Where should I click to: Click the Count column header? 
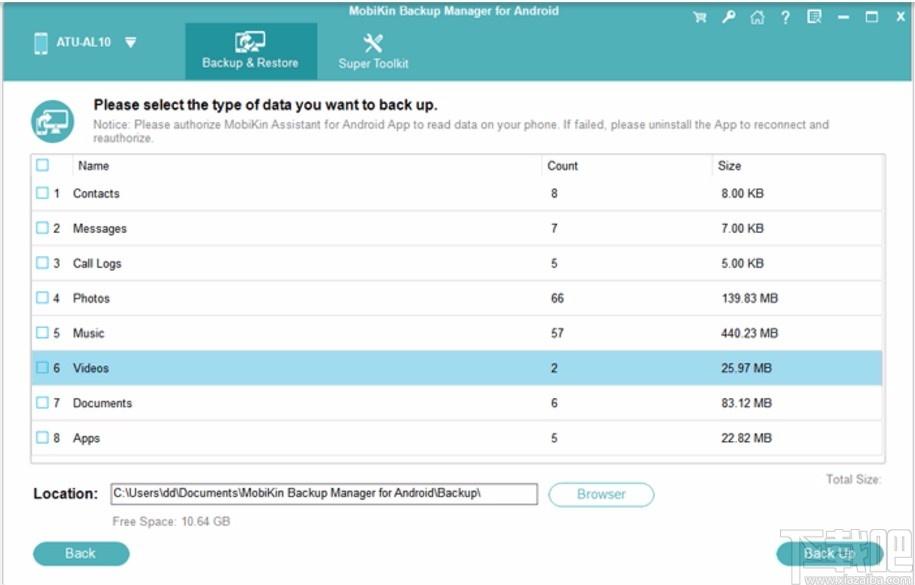(x=563, y=166)
